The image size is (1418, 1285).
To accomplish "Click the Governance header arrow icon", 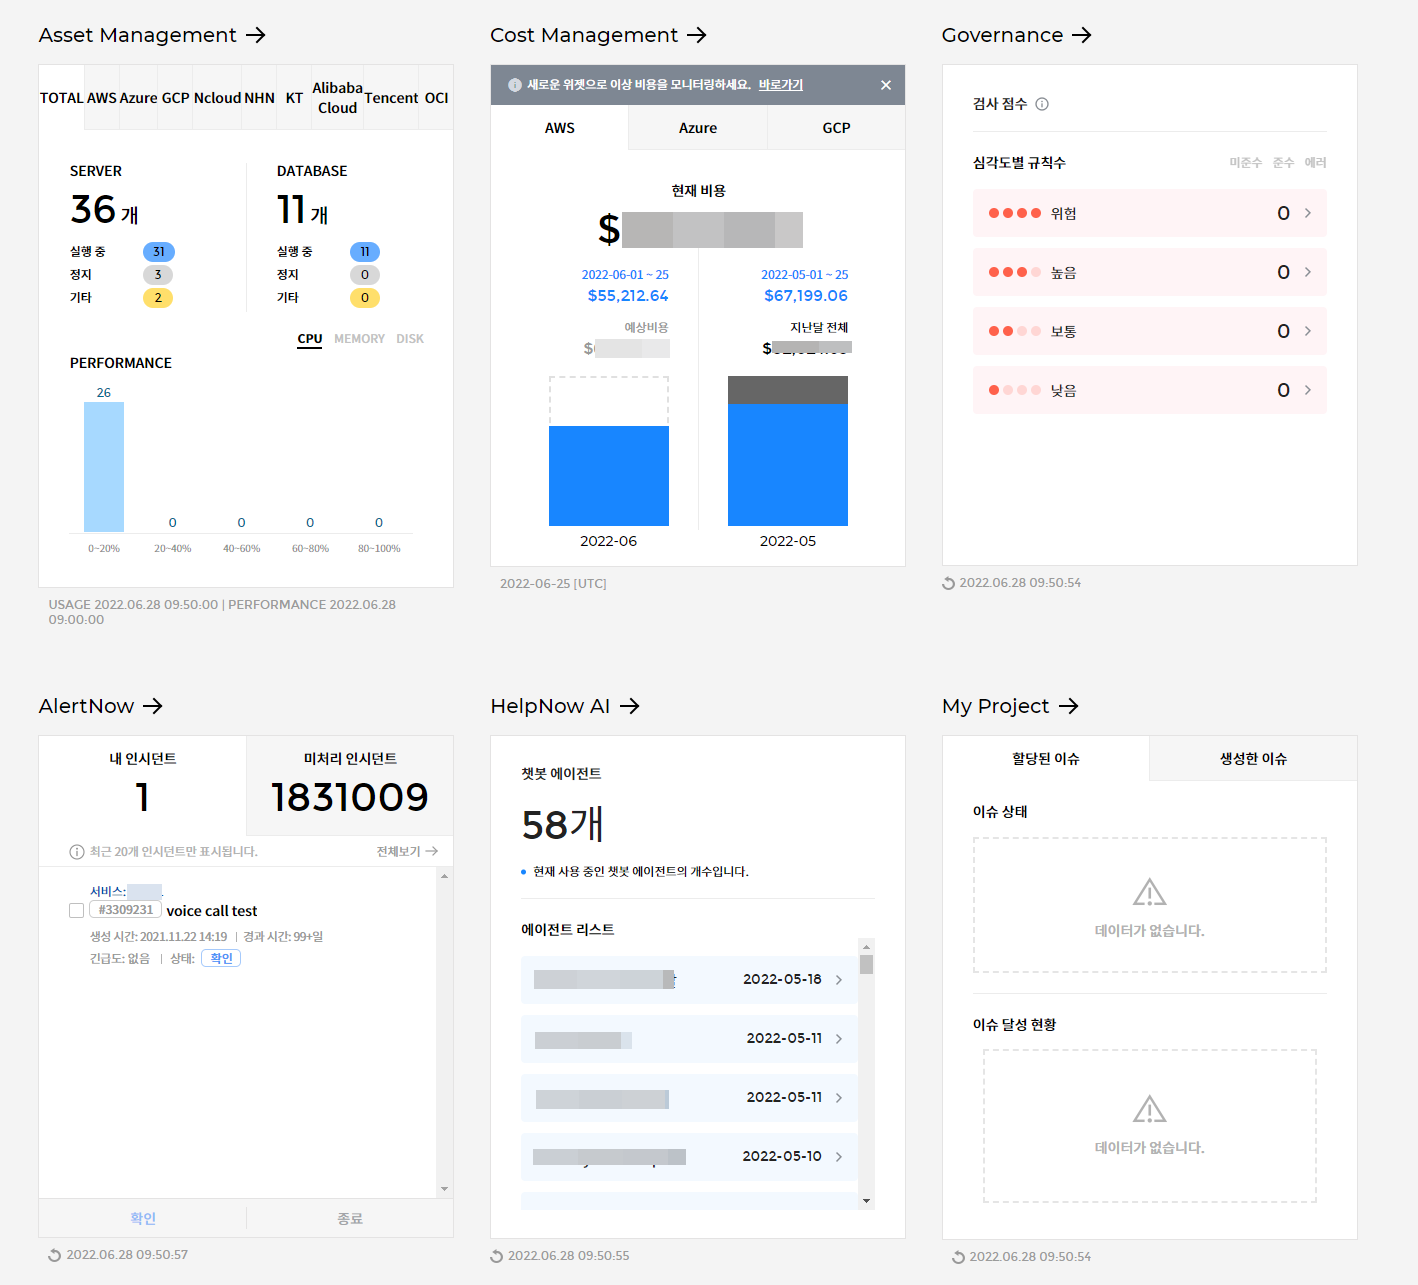I will click(1082, 35).
